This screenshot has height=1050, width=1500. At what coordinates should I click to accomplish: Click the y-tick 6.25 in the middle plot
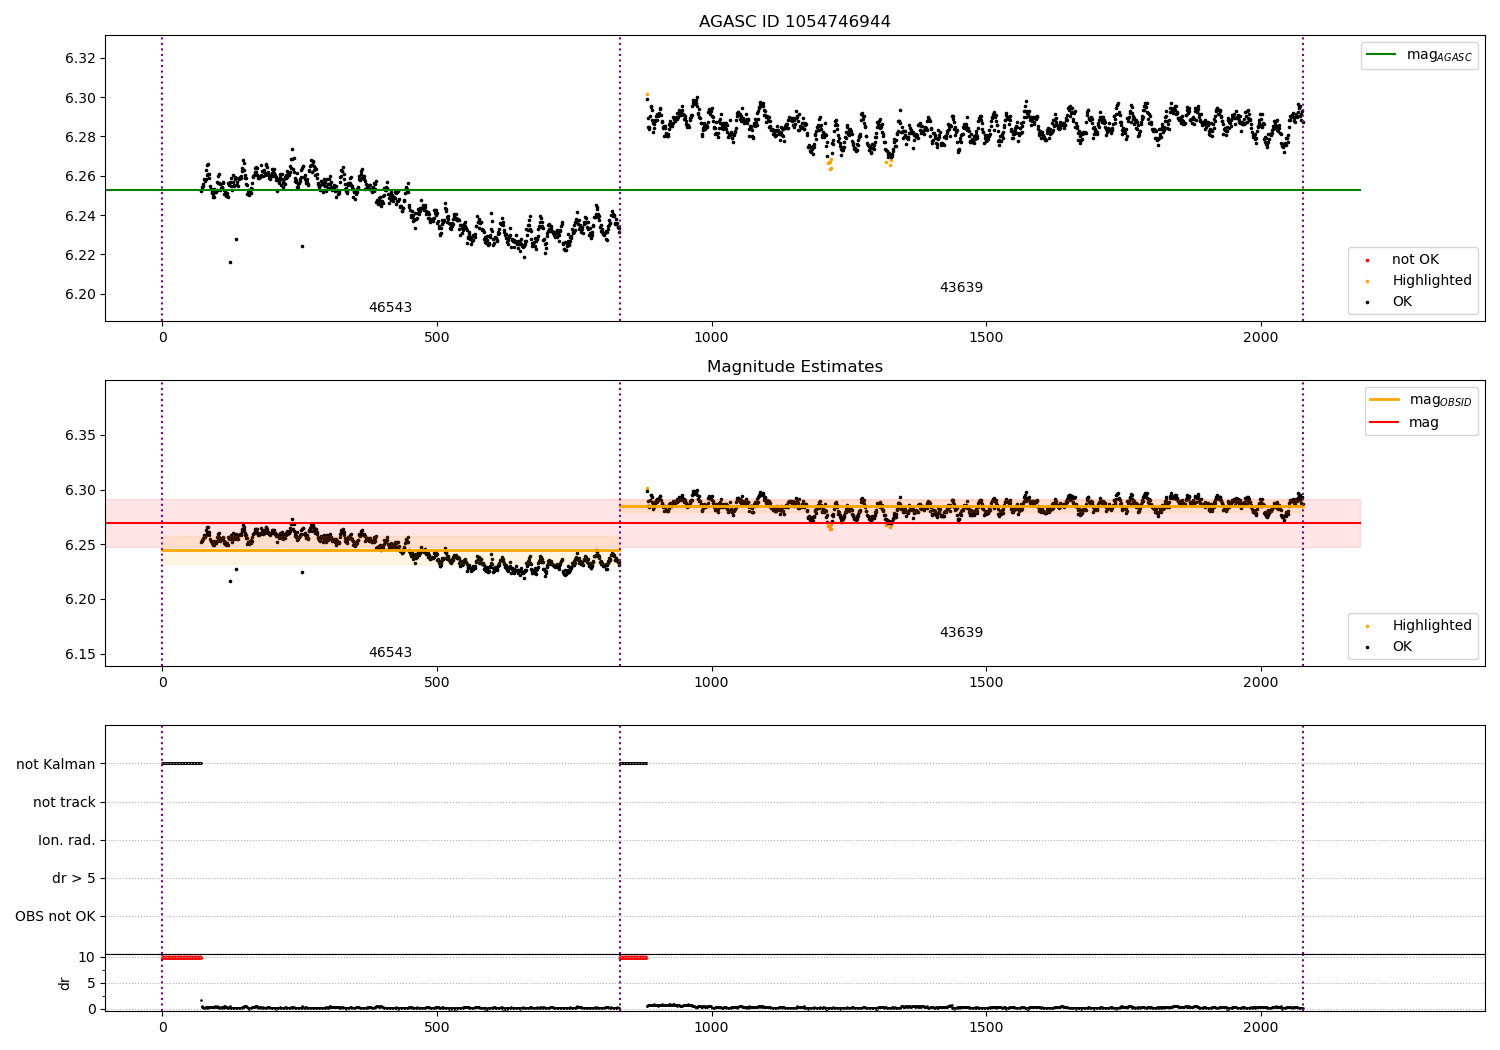80,545
